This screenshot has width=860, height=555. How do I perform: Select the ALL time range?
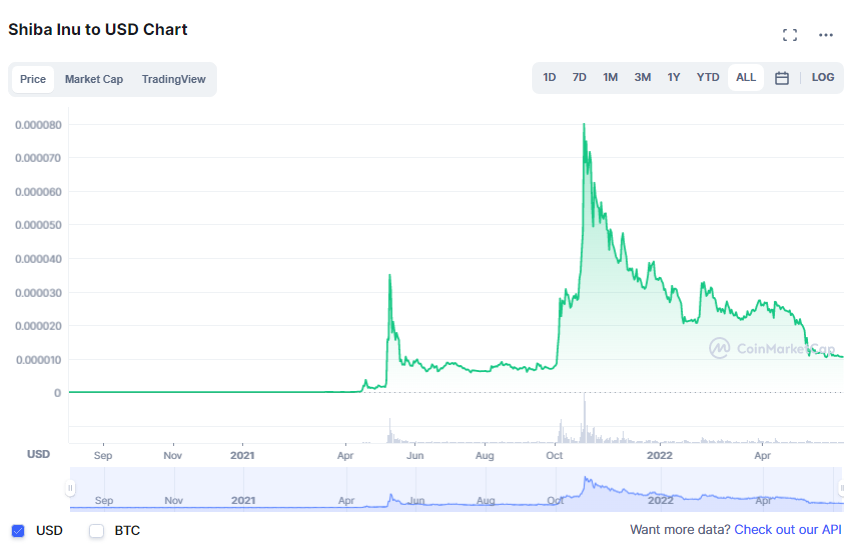[745, 77]
